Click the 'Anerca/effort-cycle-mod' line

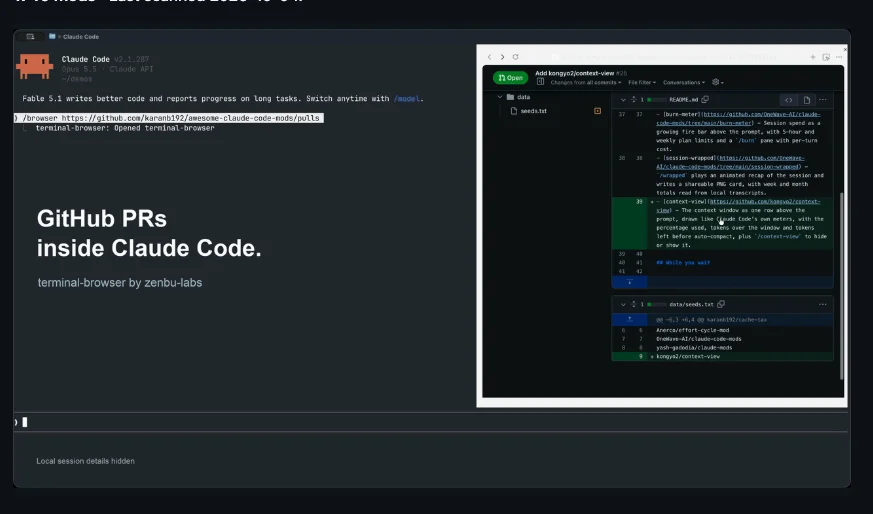tap(693, 330)
